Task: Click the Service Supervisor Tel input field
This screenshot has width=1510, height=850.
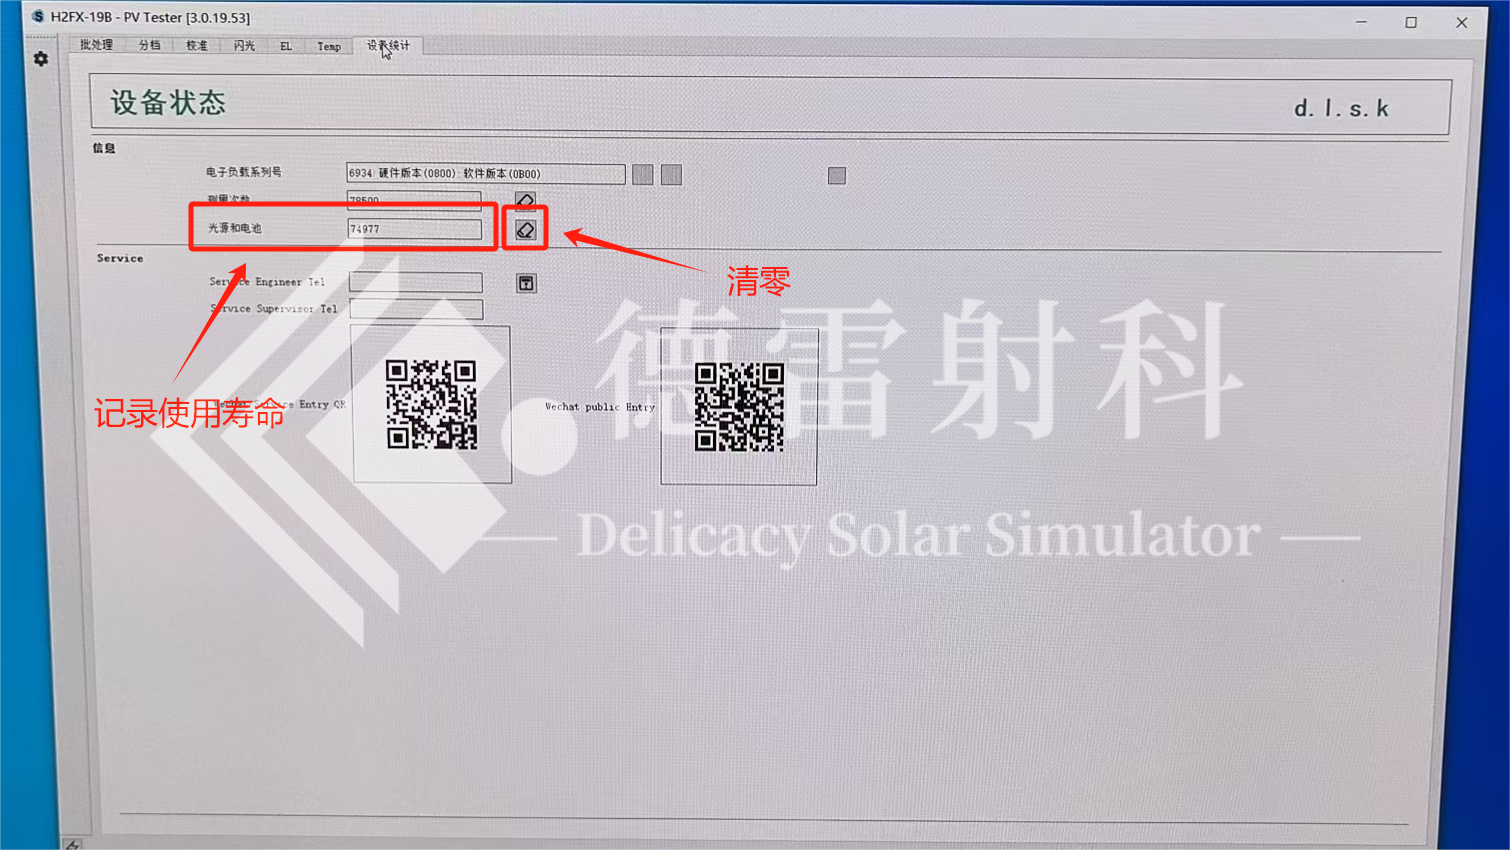Action: coord(415,309)
